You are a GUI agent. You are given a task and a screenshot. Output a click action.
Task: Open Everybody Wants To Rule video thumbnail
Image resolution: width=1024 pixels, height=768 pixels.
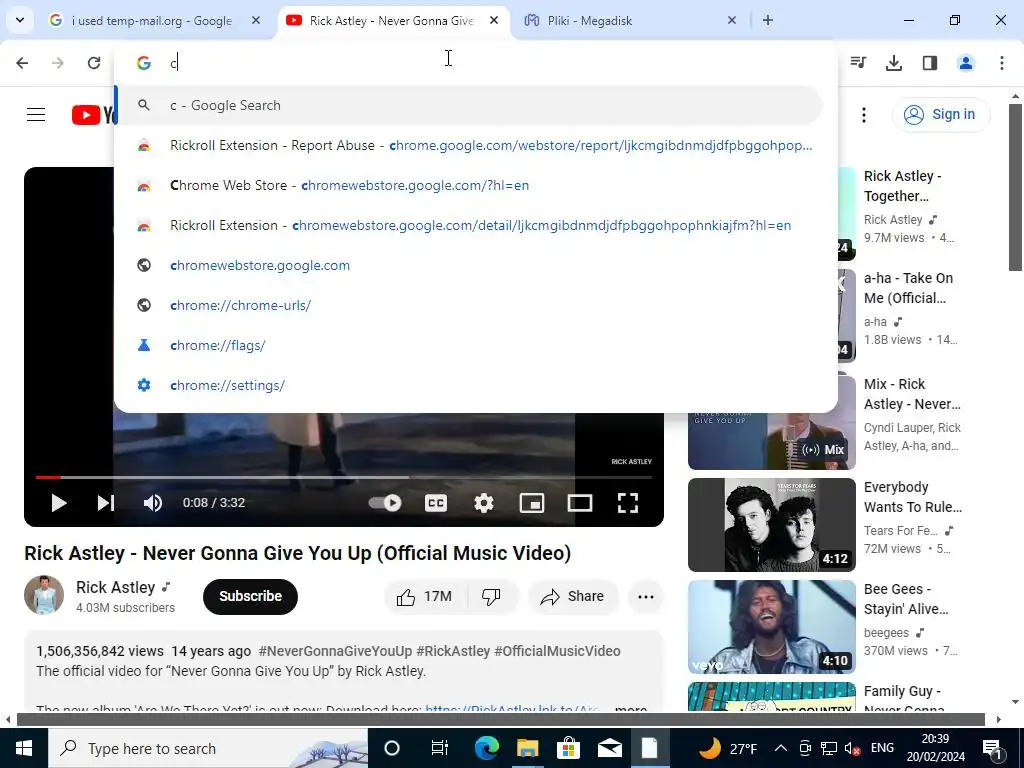tap(772, 524)
